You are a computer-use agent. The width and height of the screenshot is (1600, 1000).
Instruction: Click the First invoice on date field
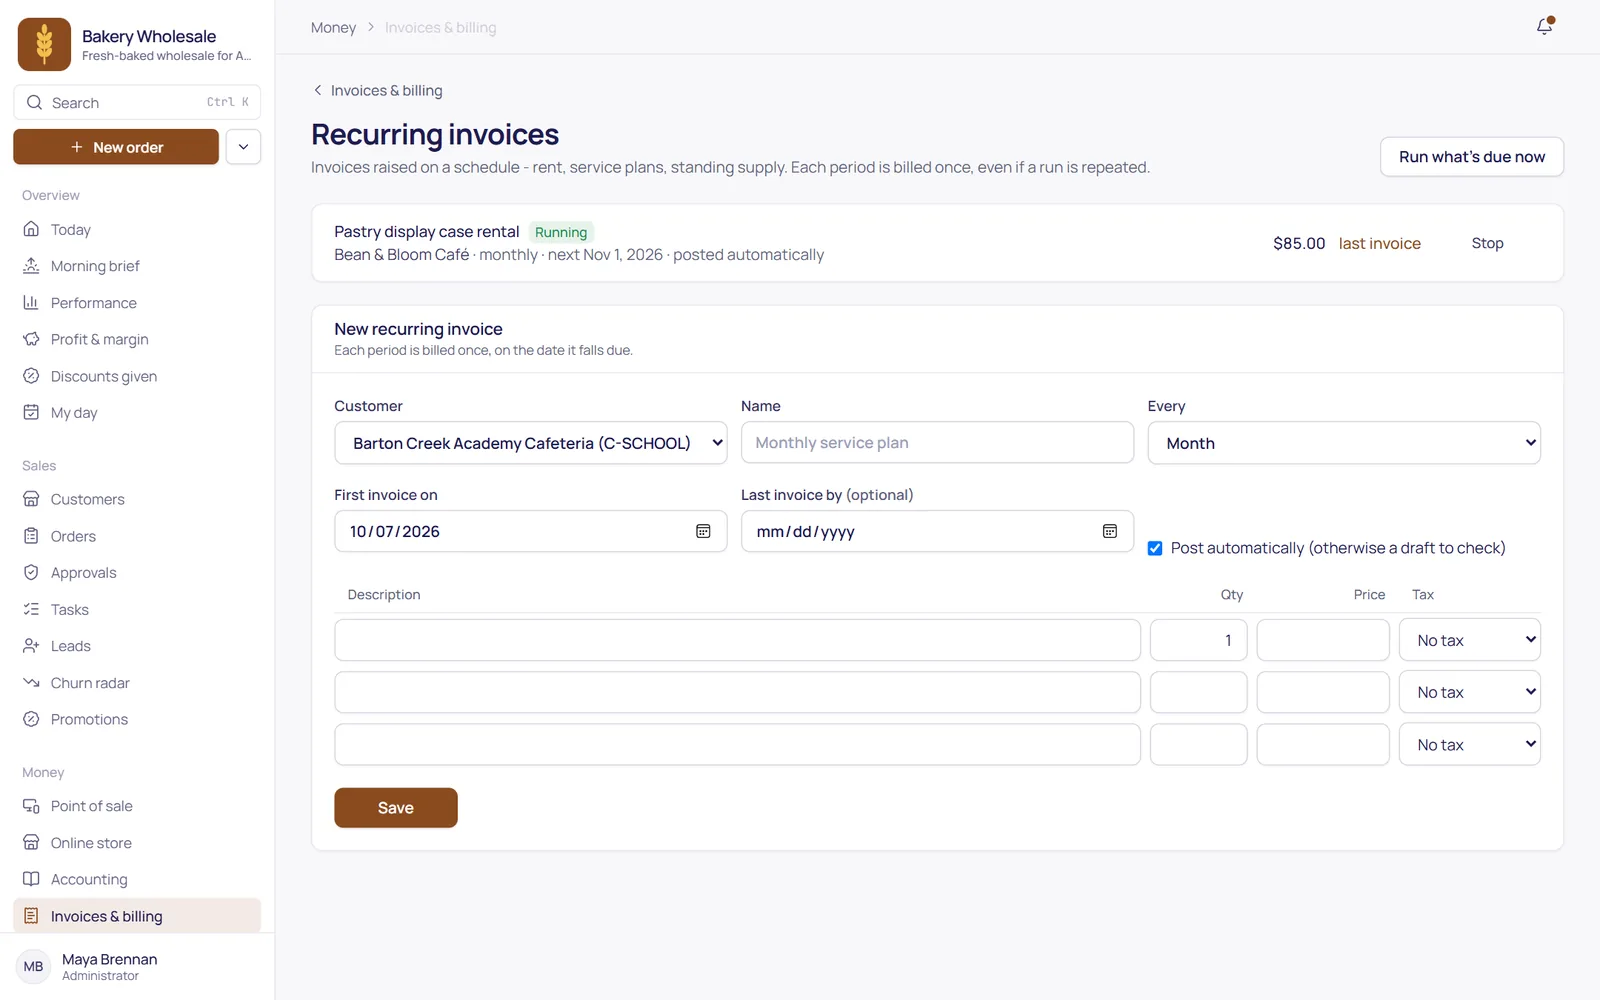[530, 531]
